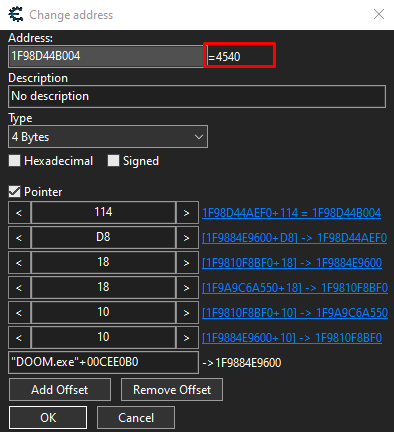Decrease offset D8 with left arrow

[19, 237]
